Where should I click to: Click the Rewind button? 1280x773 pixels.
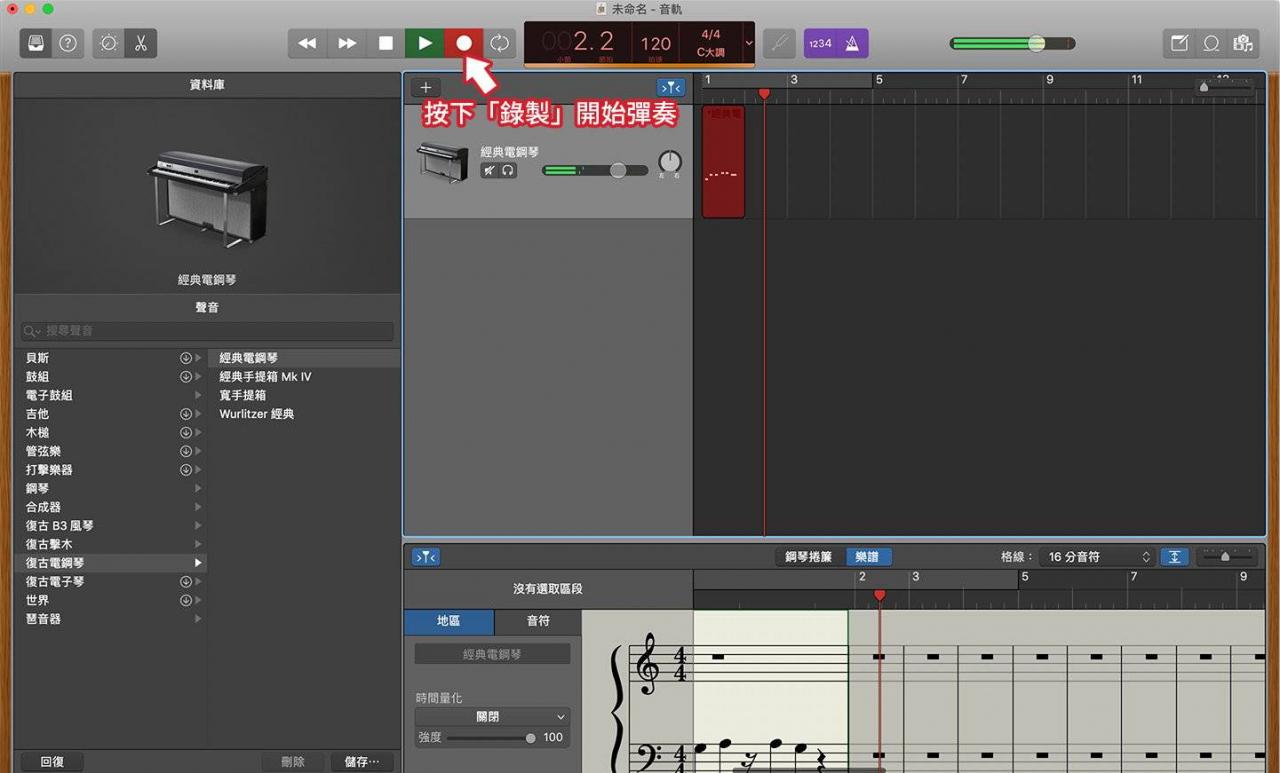pos(308,43)
